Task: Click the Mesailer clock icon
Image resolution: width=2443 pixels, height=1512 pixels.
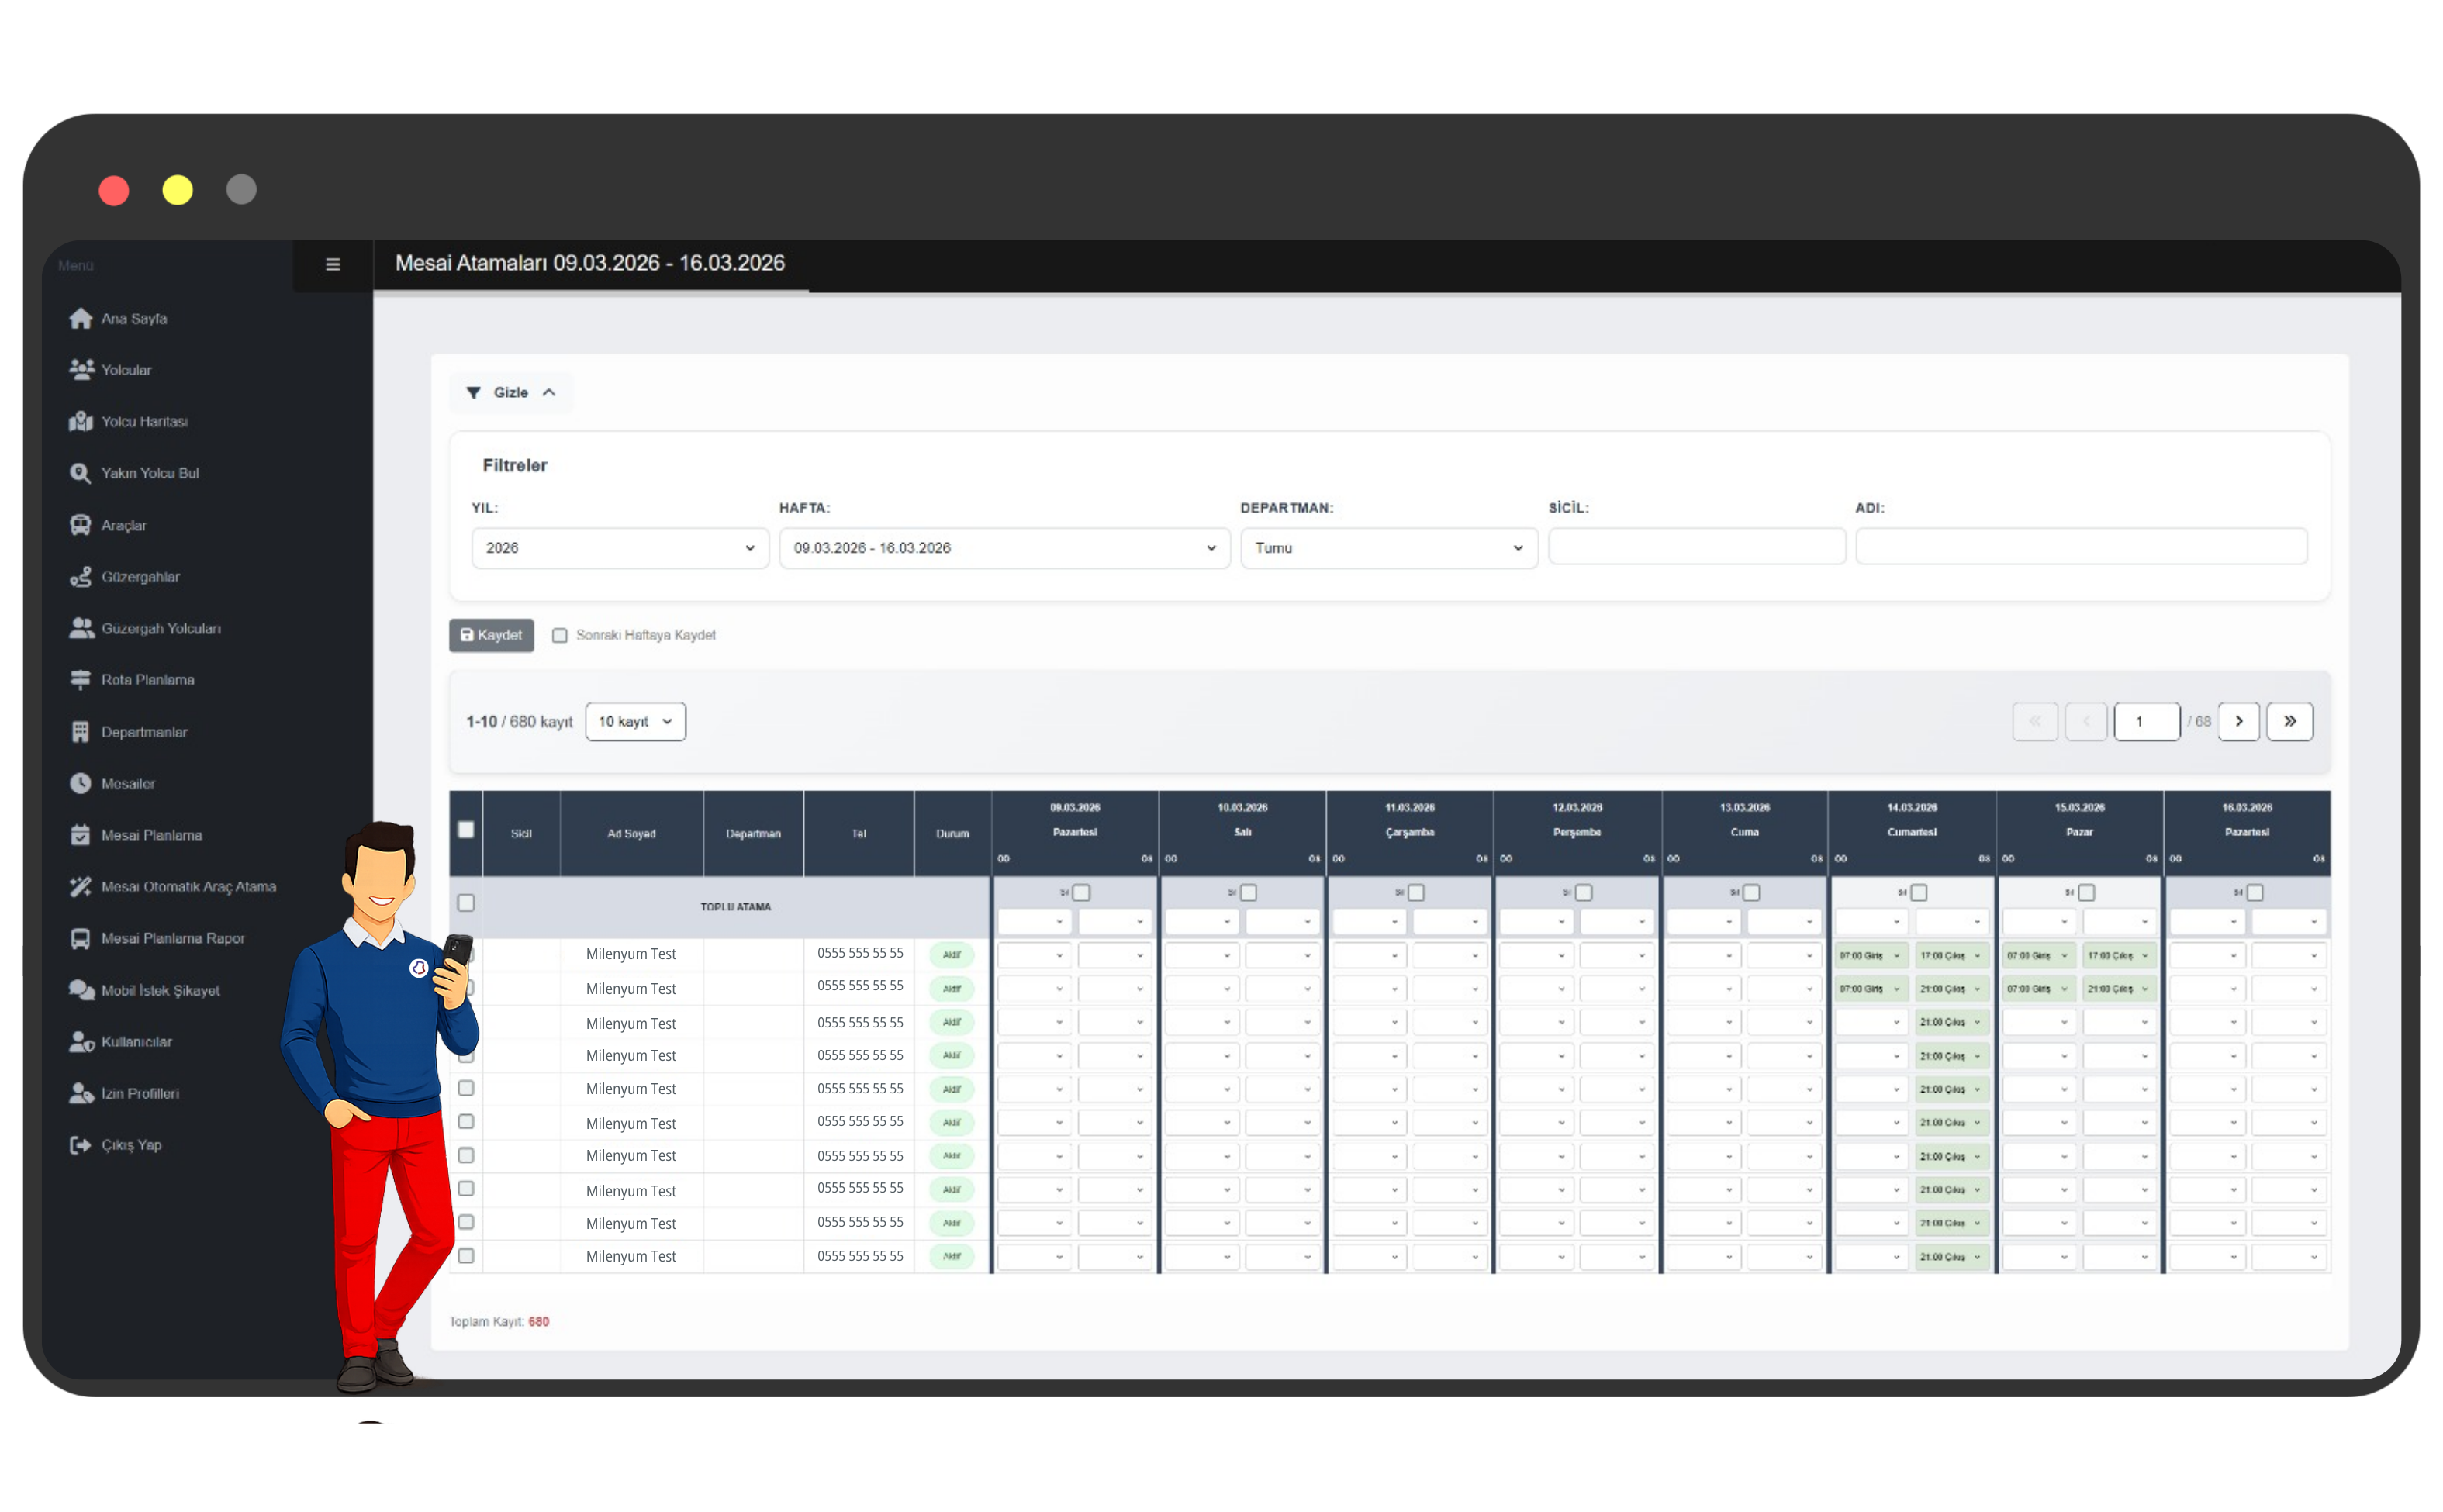Action: tap(81, 784)
